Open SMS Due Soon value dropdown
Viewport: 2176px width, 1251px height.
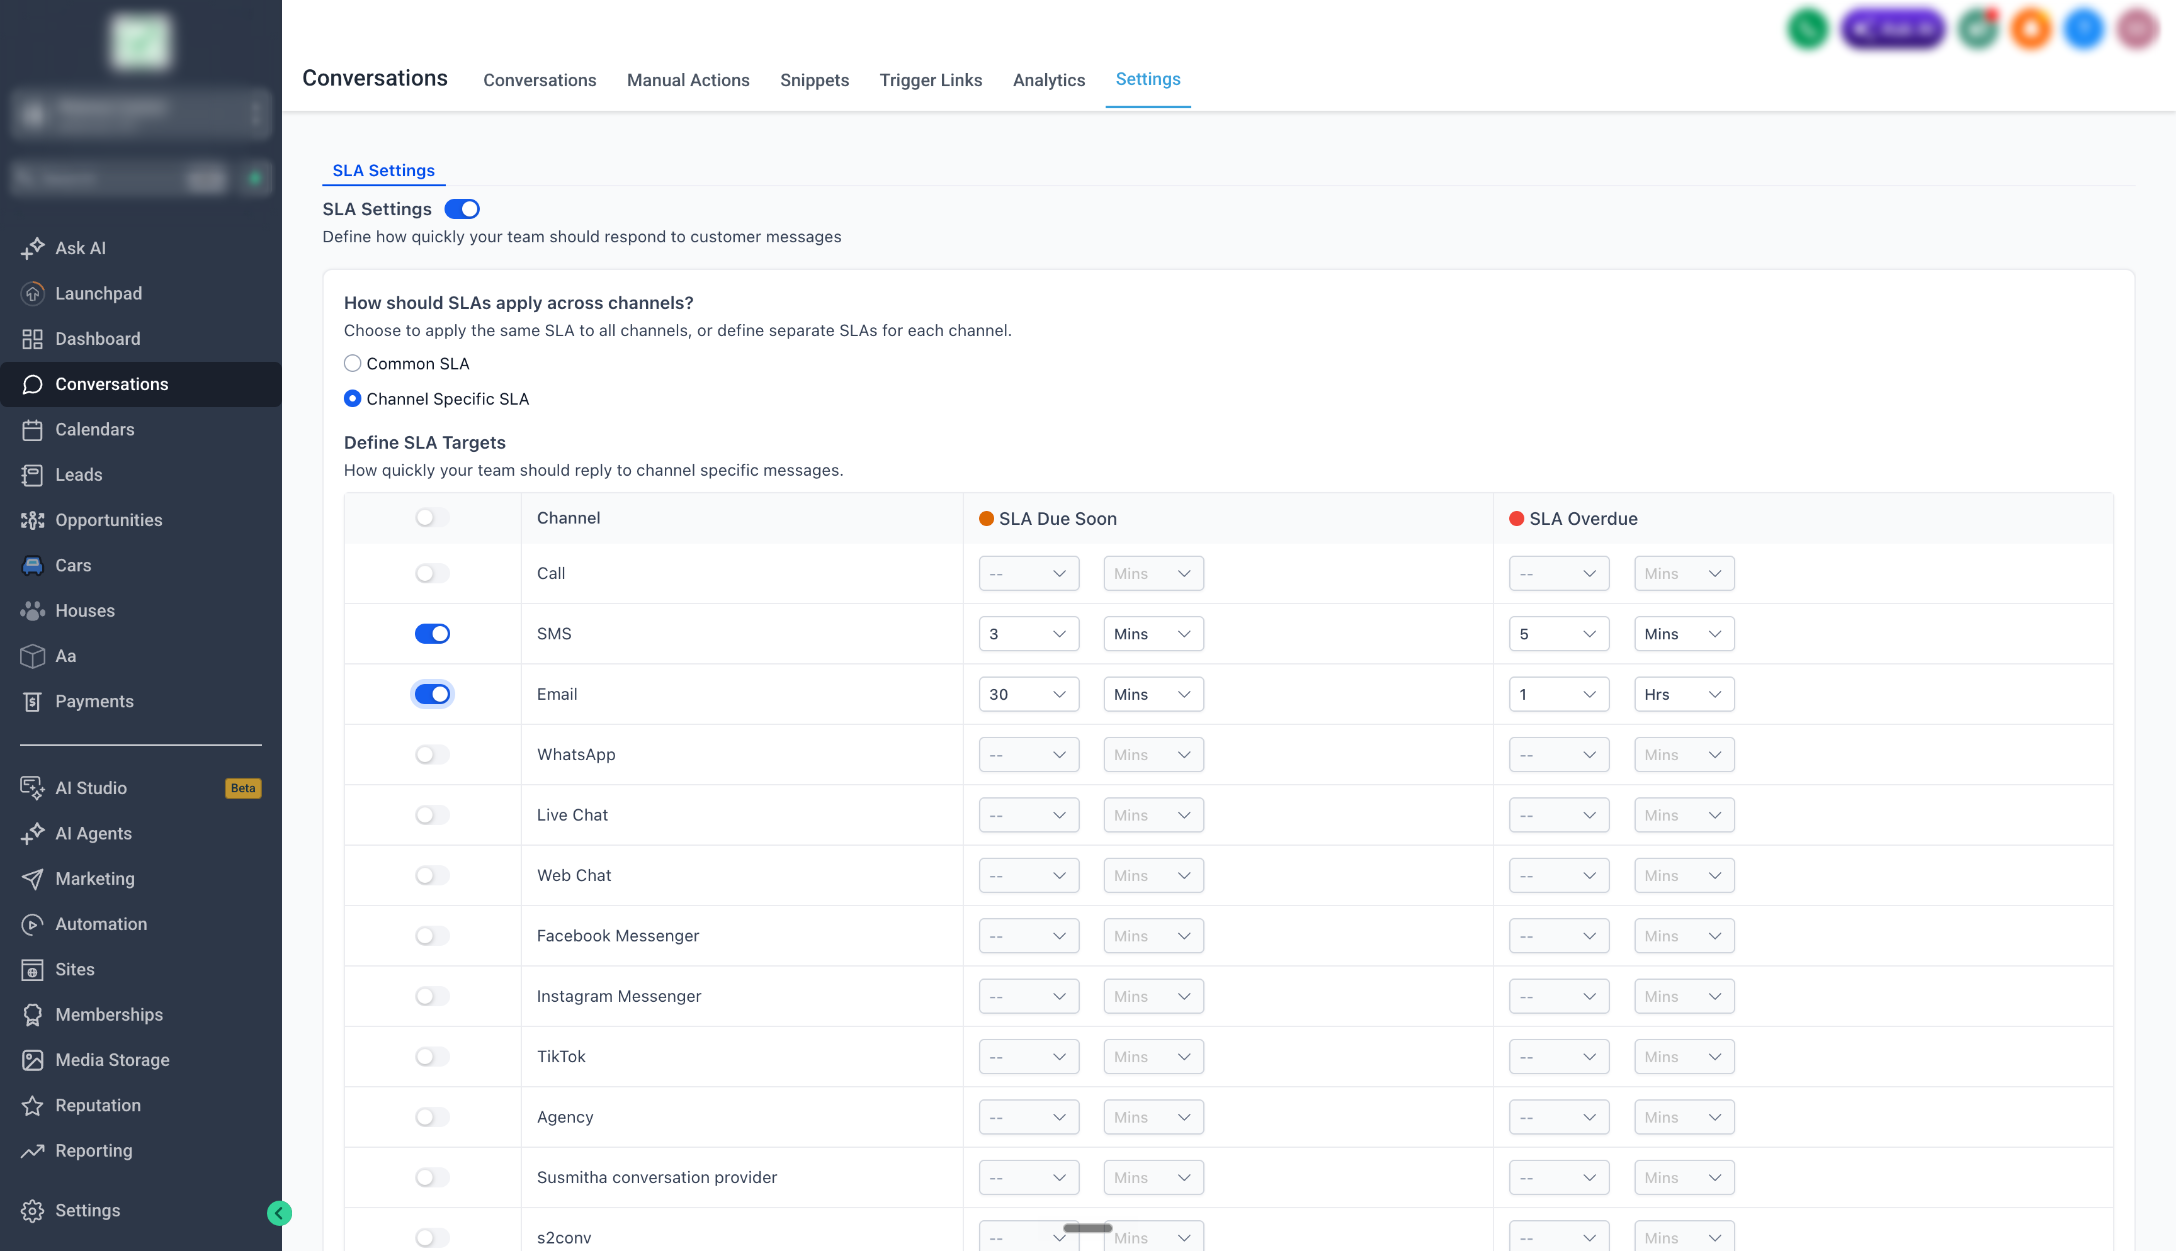tap(1029, 634)
